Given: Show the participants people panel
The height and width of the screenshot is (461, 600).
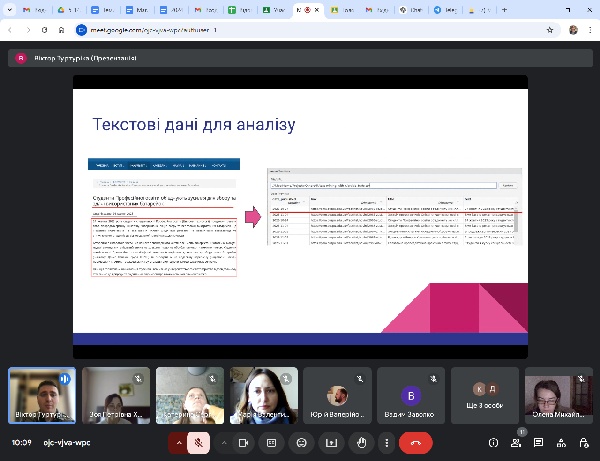Looking at the screenshot, I should tap(516, 442).
